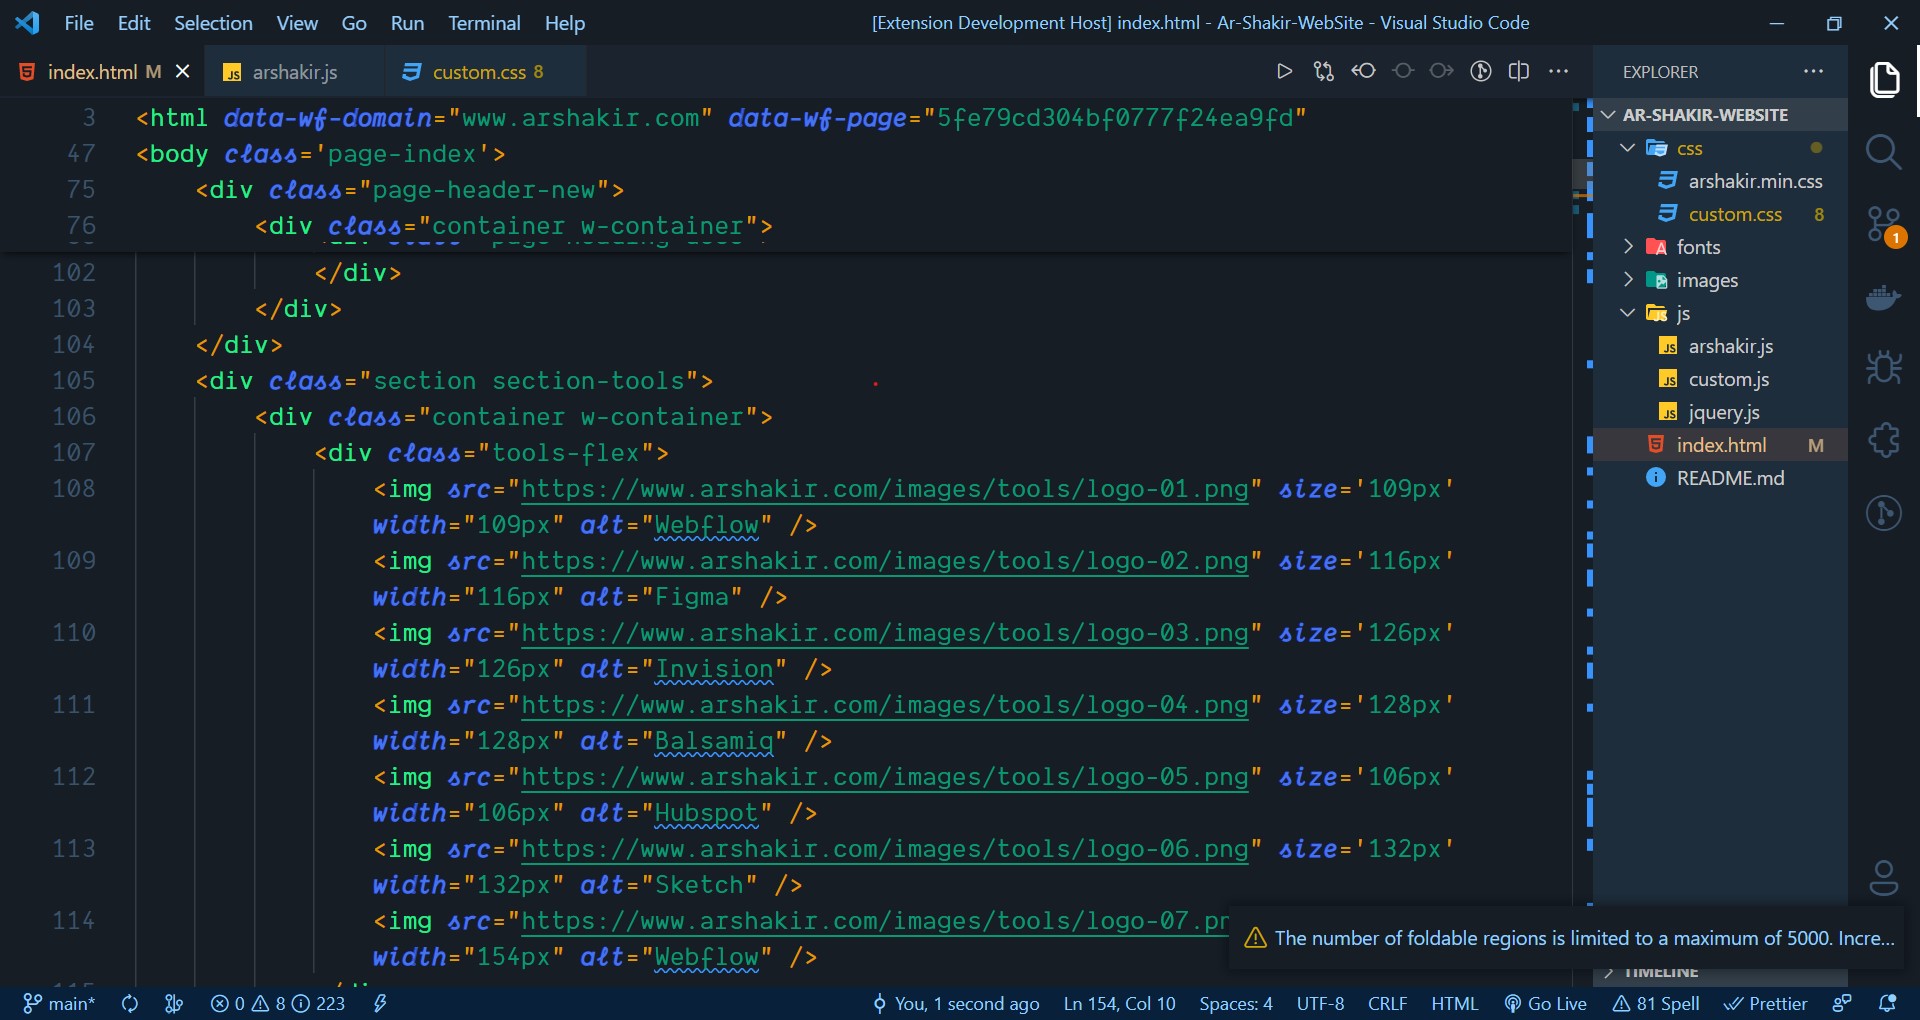Click the feedback icon in the status bar
This screenshot has height=1020, width=1920.
pyautogui.click(x=1842, y=1003)
